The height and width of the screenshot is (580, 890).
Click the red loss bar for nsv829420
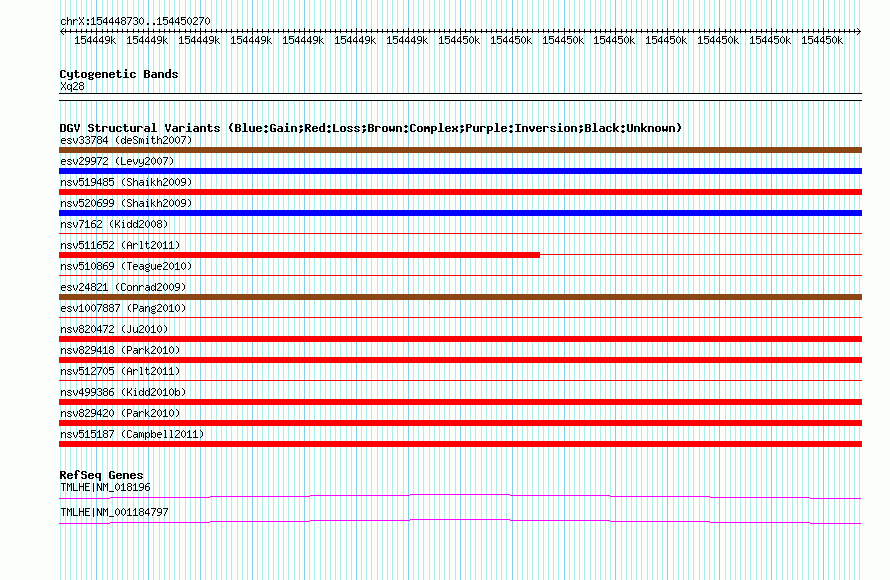[460, 423]
